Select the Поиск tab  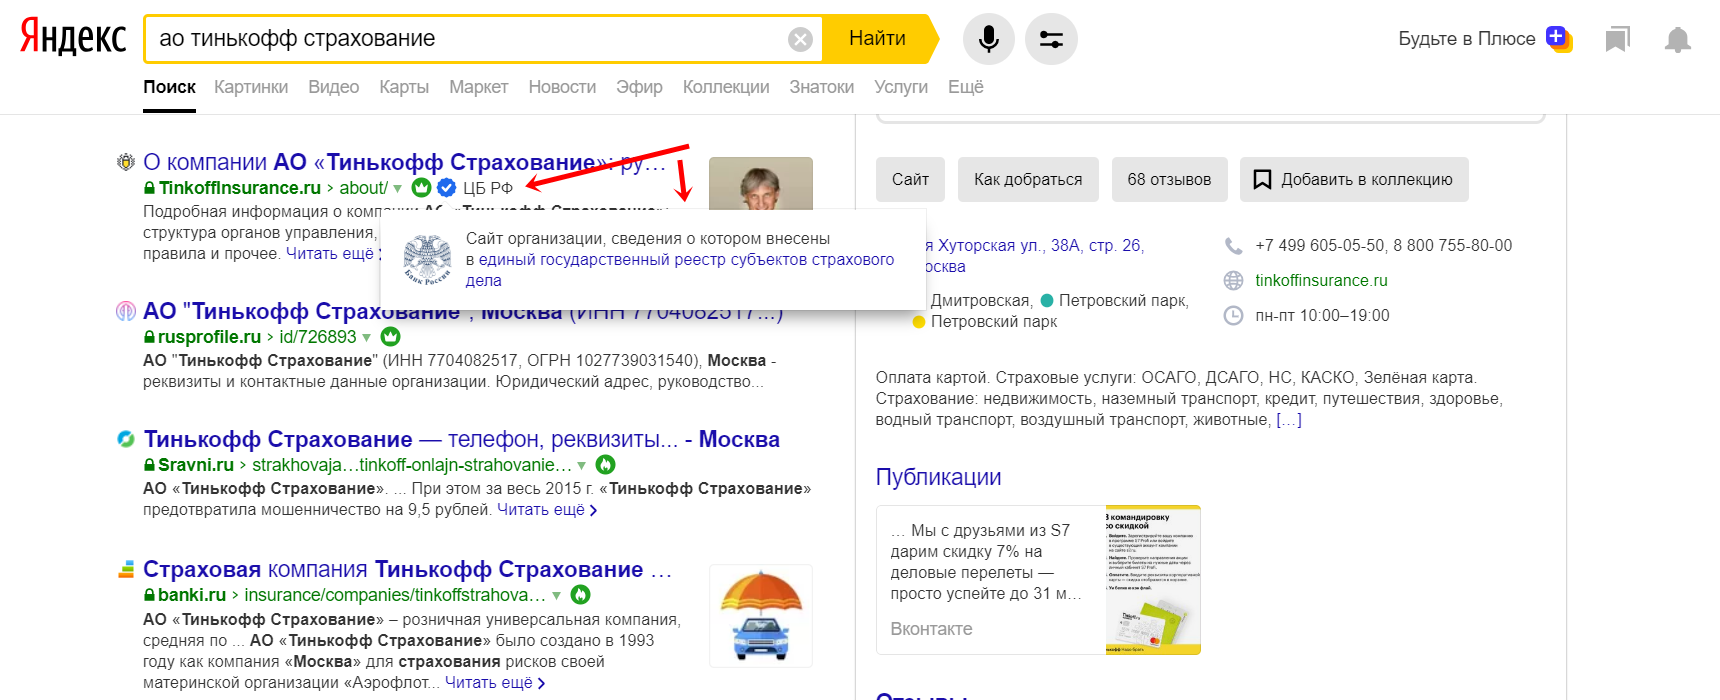click(169, 87)
